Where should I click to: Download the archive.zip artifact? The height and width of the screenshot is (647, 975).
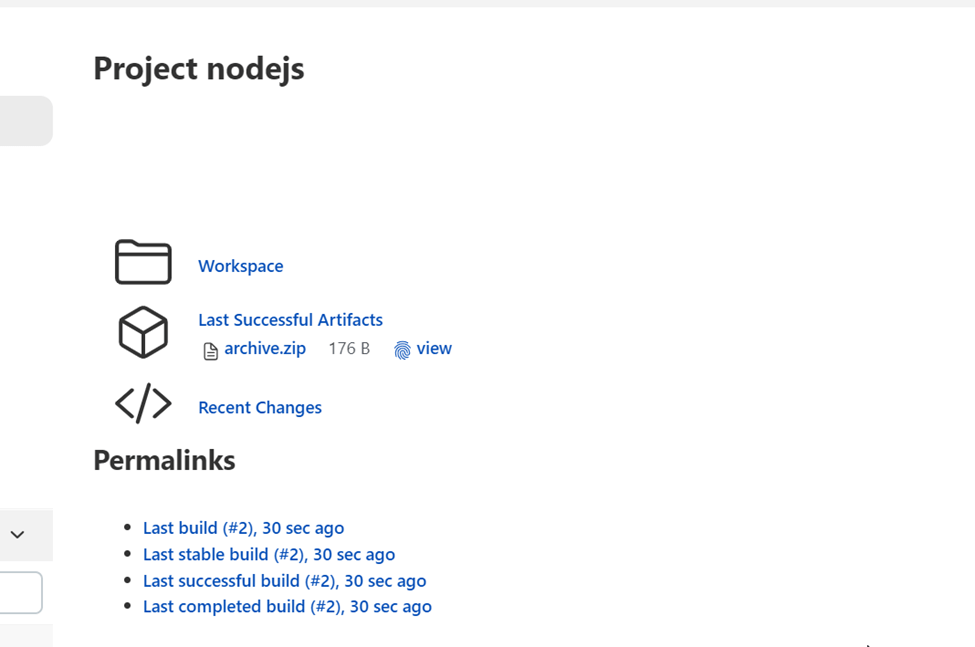click(x=265, y=349)
